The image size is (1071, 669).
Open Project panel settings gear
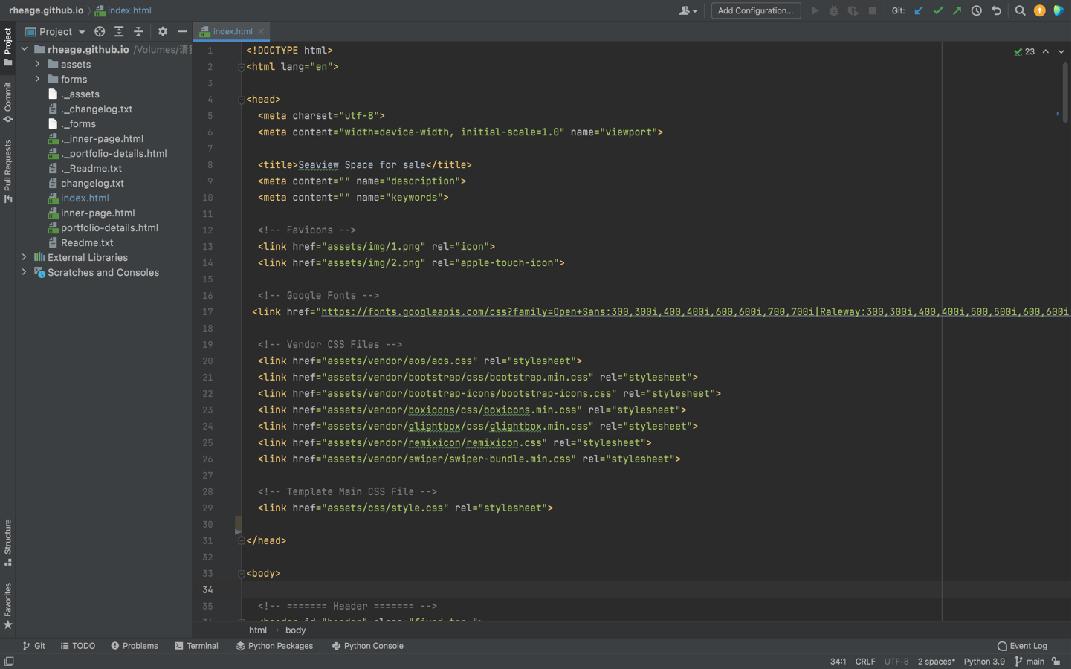click(x=163, y=31)
